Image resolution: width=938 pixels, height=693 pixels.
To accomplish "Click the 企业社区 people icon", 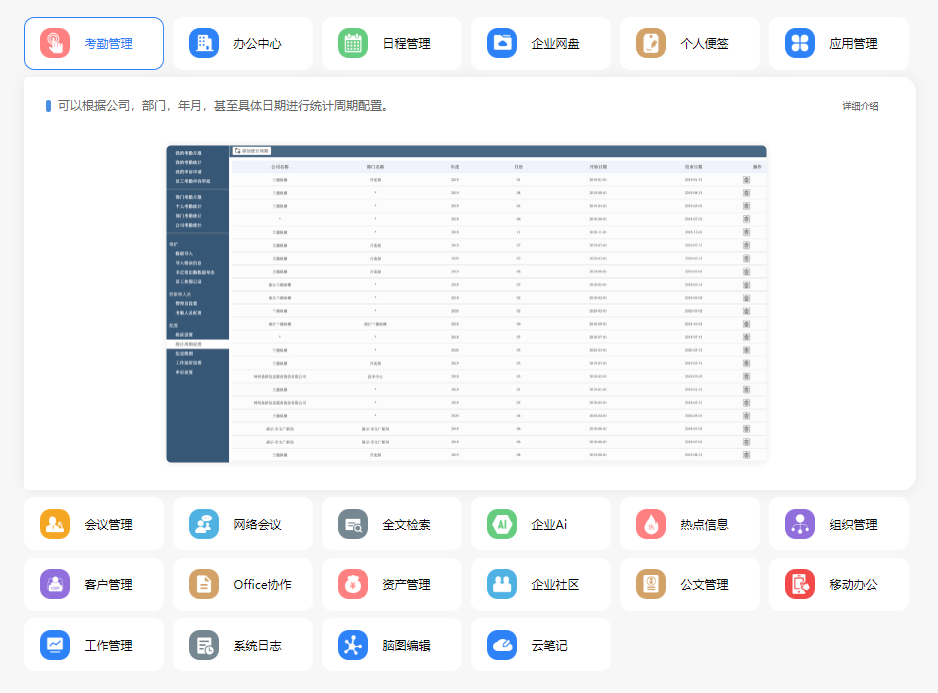I will (x=502, y=584).
